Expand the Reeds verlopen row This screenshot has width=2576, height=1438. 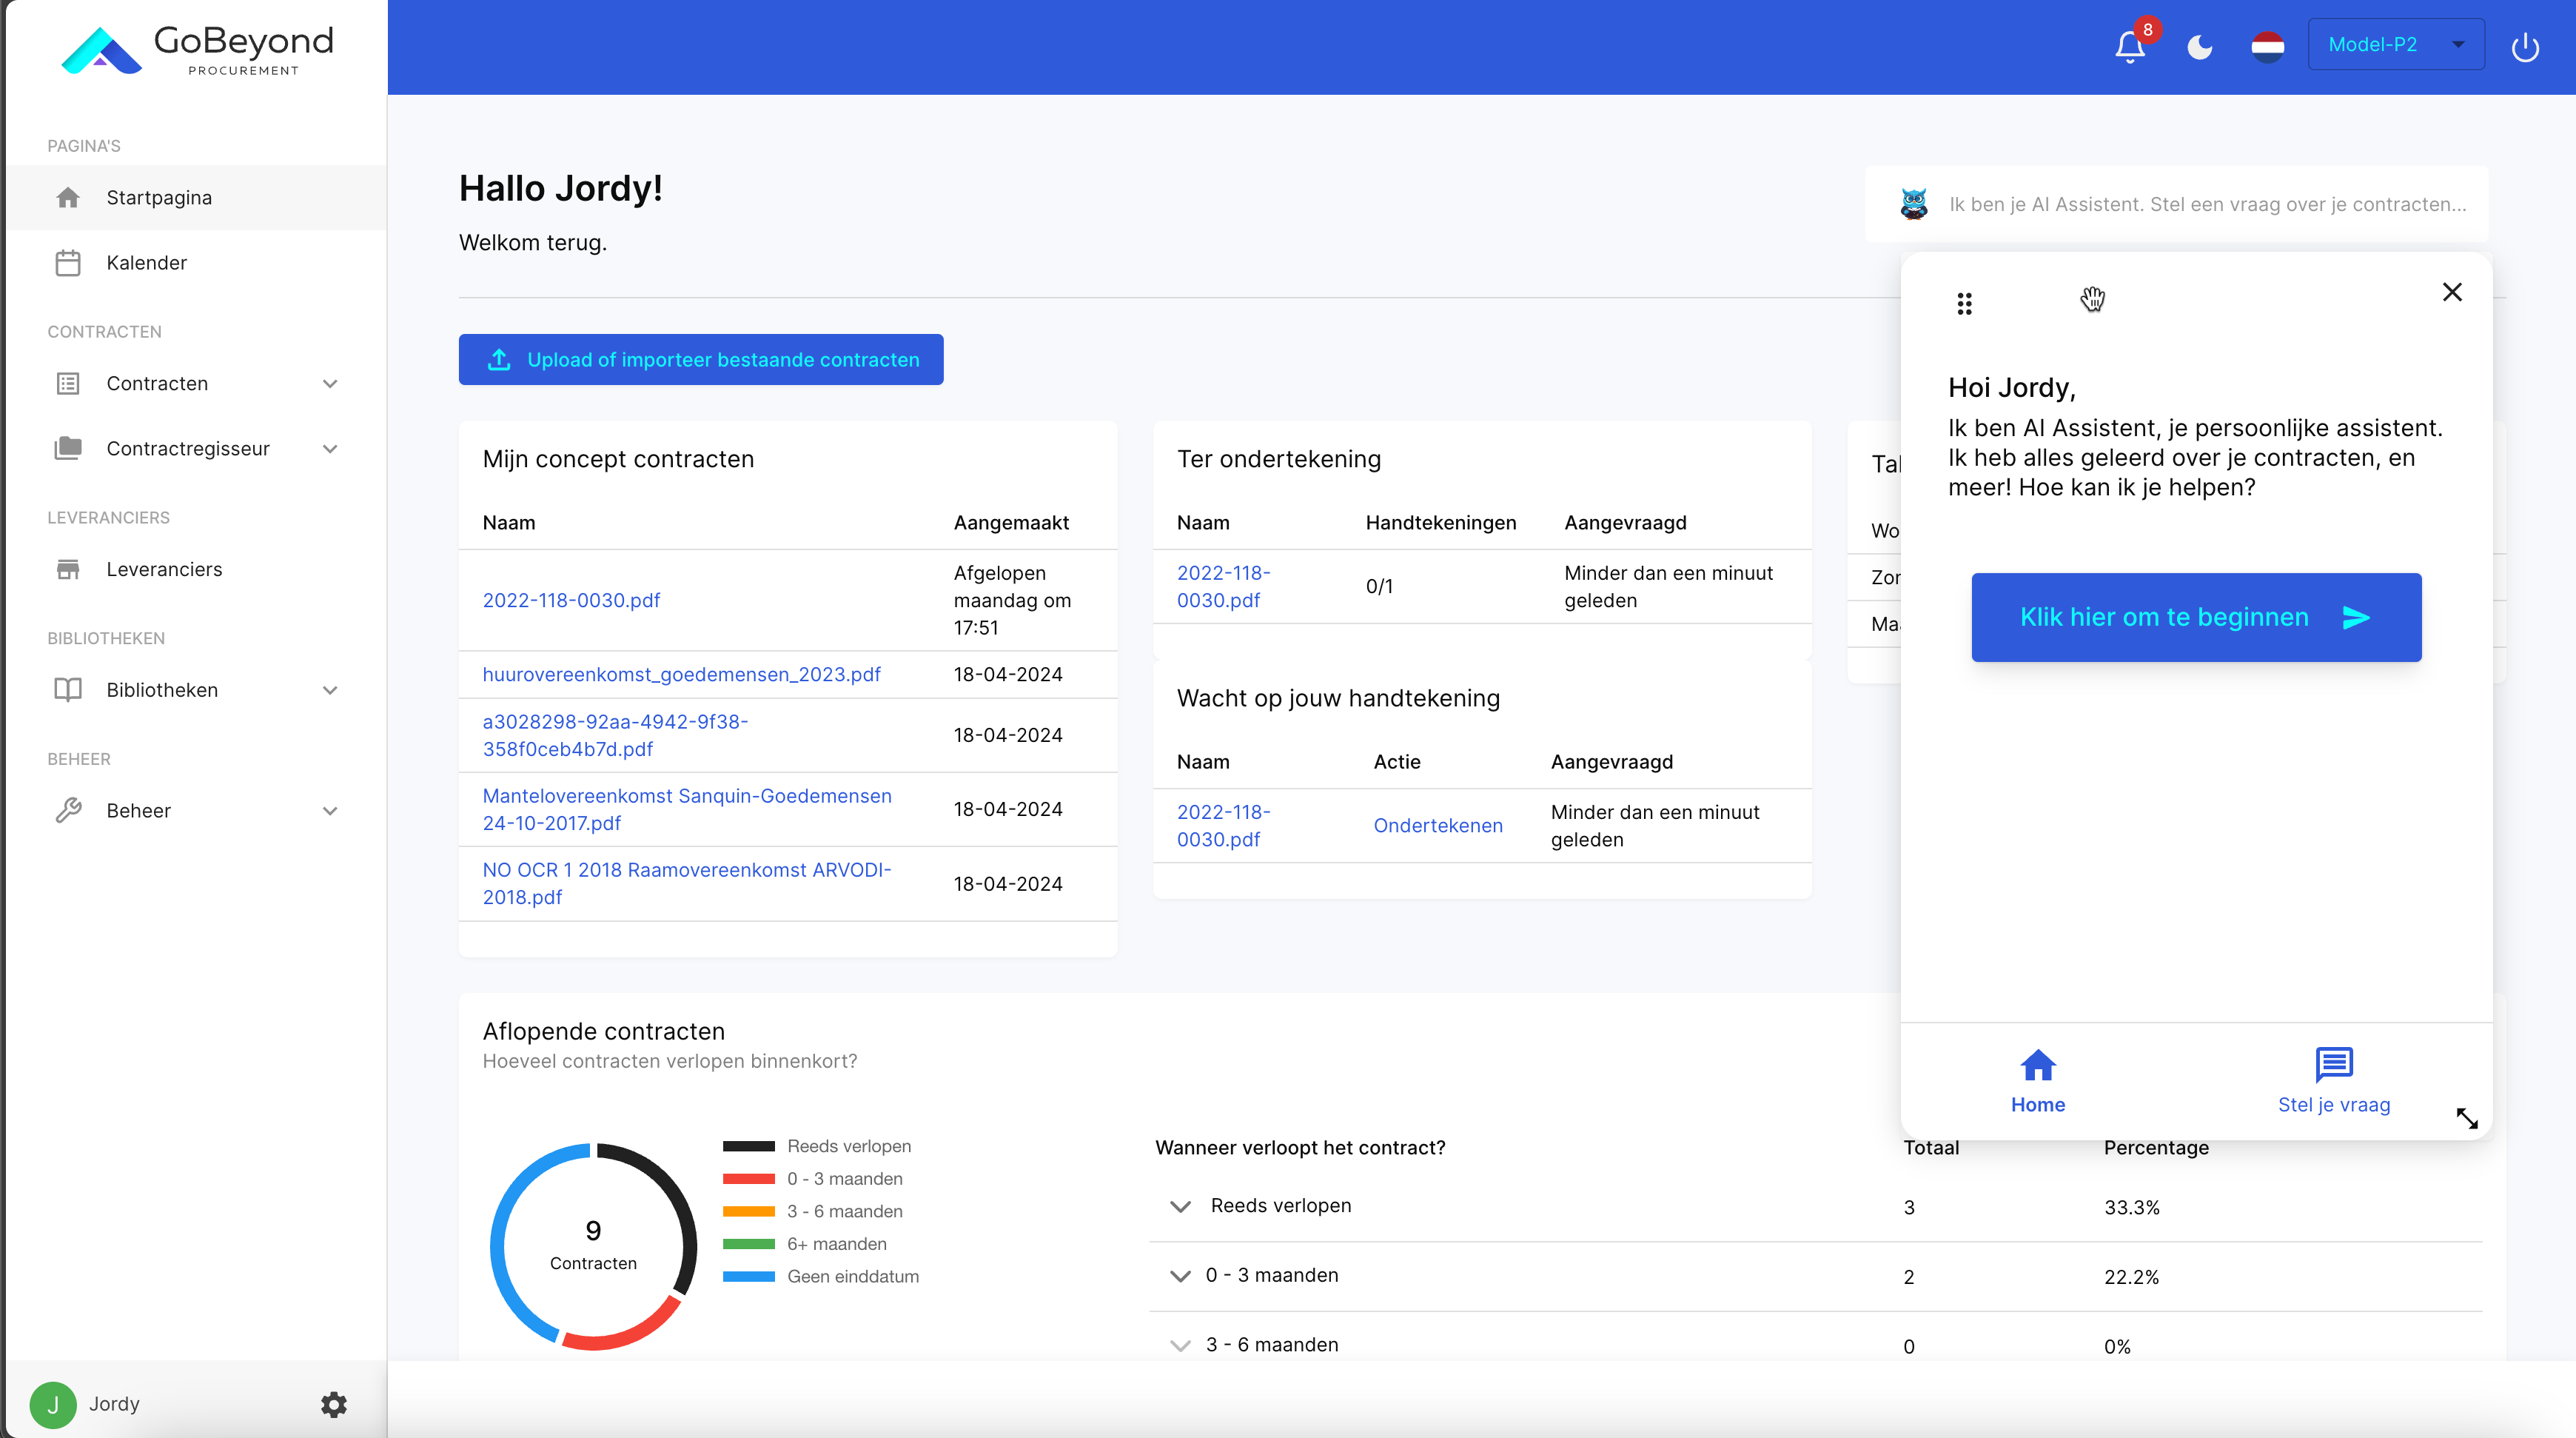click(1180, 1206)
